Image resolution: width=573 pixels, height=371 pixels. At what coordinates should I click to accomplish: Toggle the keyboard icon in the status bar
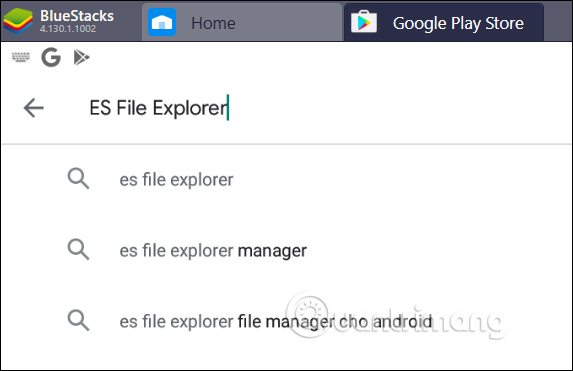tap(20, 57)
